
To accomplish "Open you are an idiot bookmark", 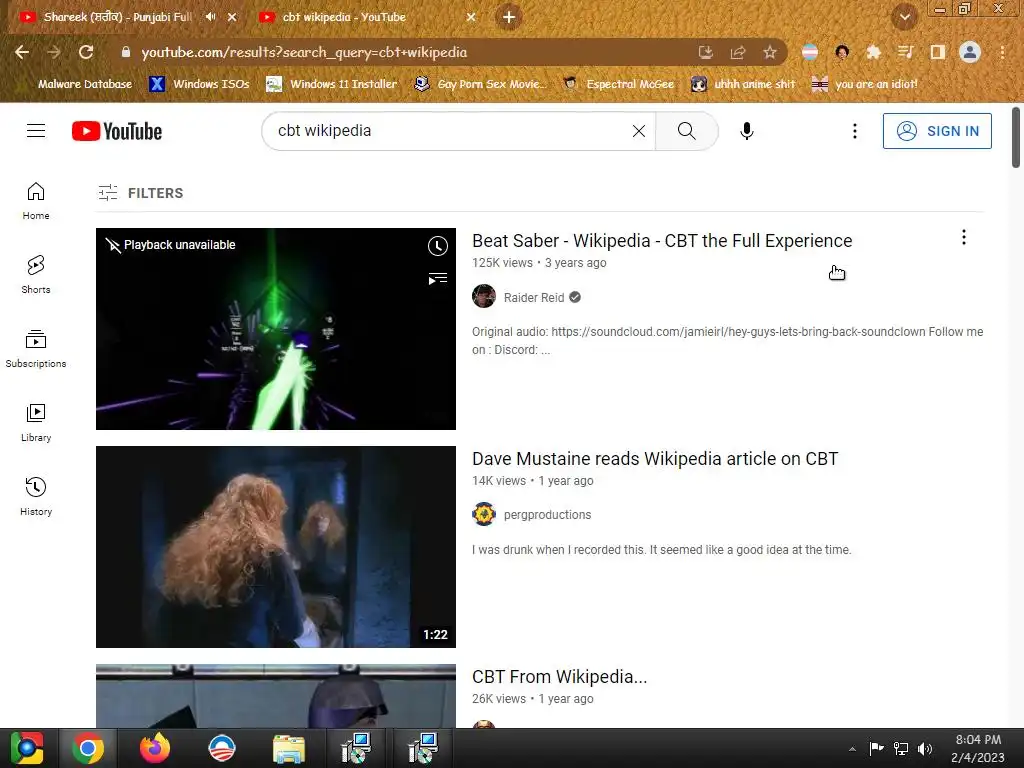I will tap(864, 84).
